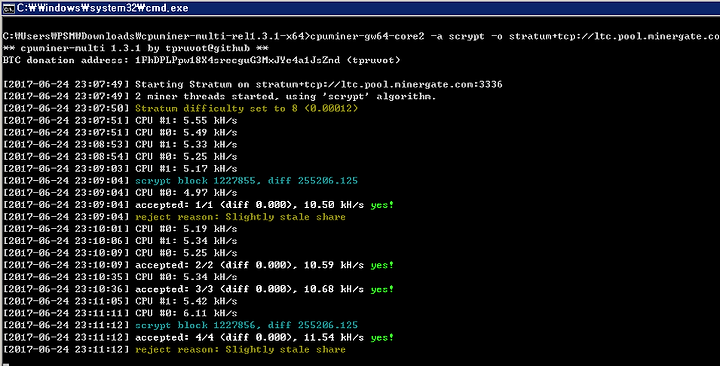Image resolution: width=720 pixels, height=366 pixels.
Task: Click the 'scrypt block 1227855' line
Action: [x=180, y=180]
